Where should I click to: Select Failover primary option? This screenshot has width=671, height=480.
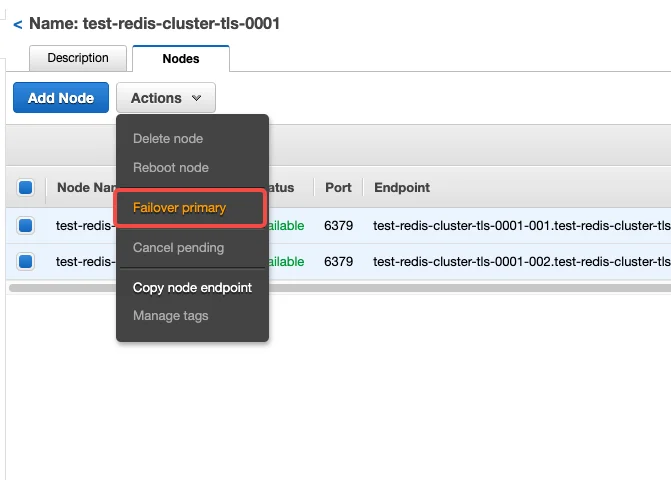click(x=179, y=208)
